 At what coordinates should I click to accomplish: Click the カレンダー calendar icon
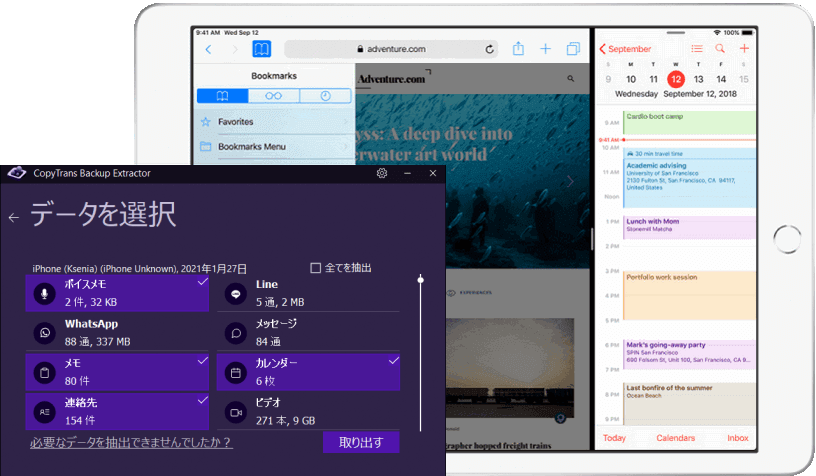pyautogui.click(x=236, y=372)
